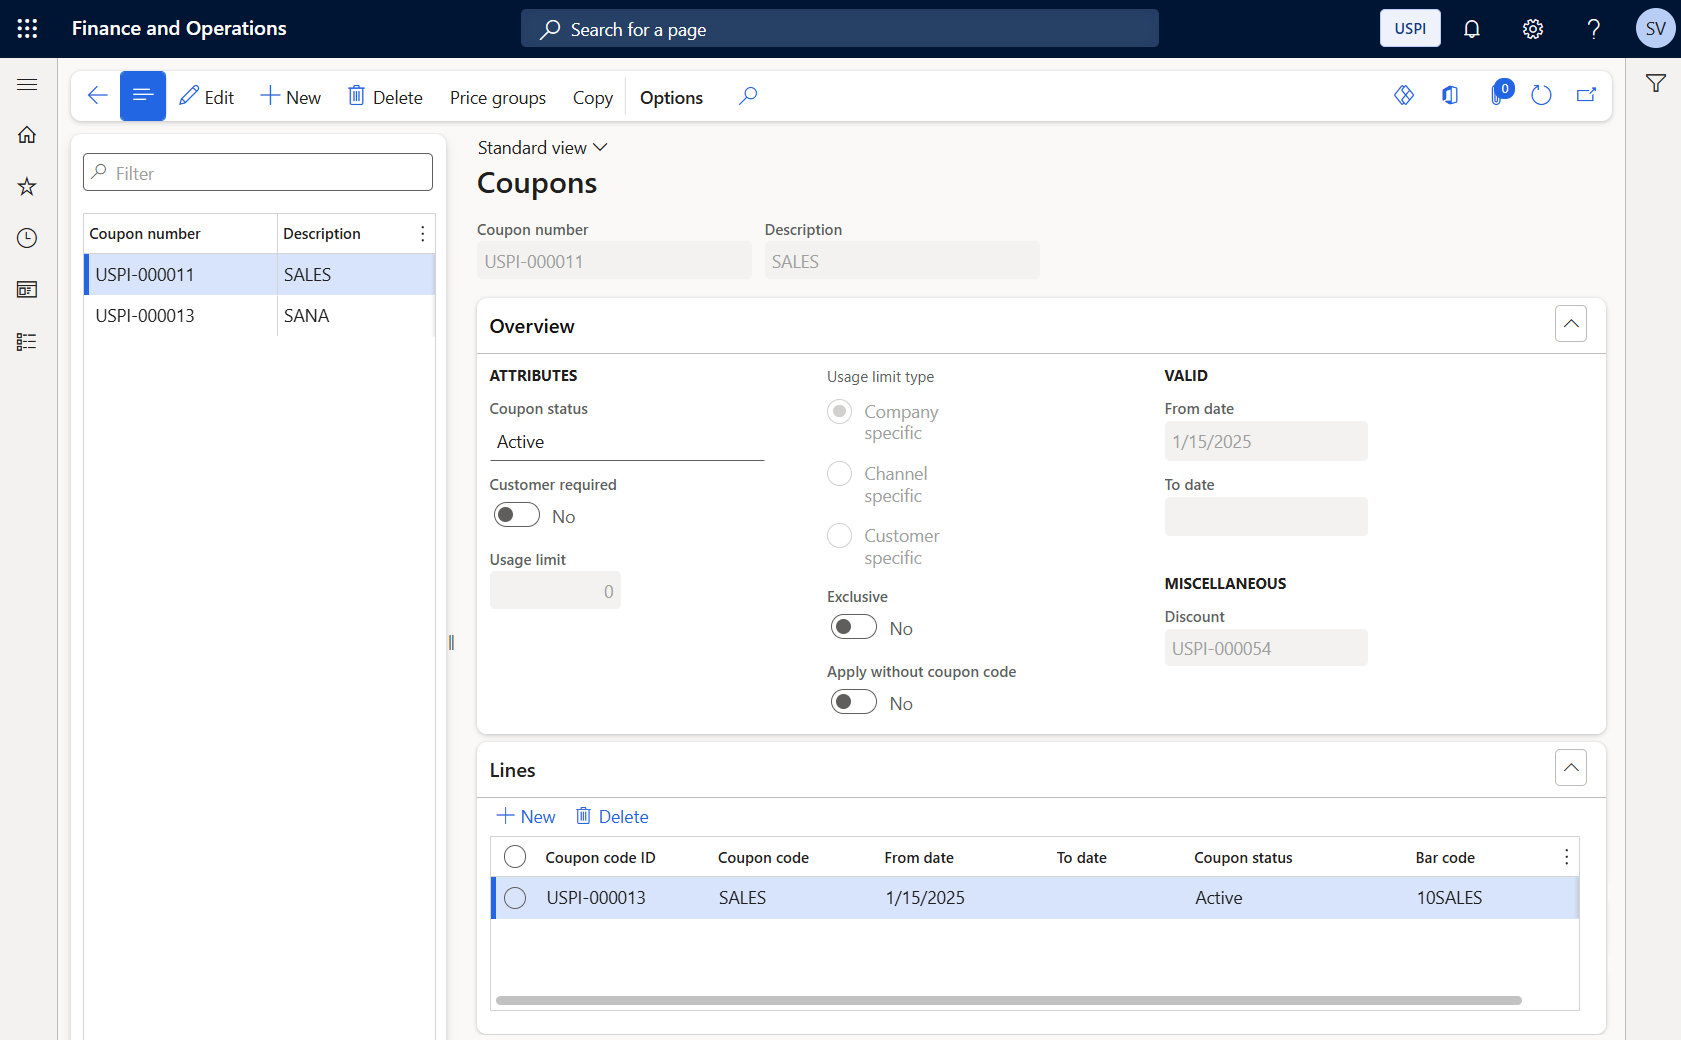1681x1040 pixels.
Task: Select the USPI-000013 line row circle
Action: tap(515, 898)
